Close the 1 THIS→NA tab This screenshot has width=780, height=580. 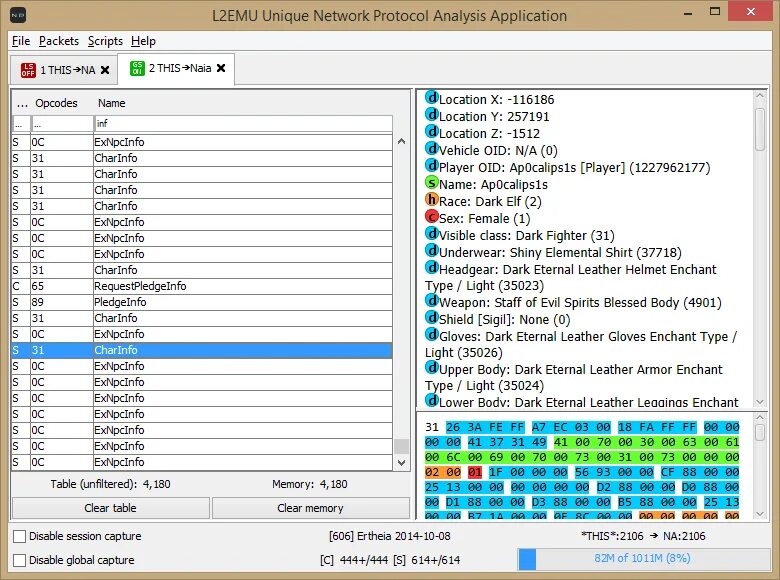[105, 70]
